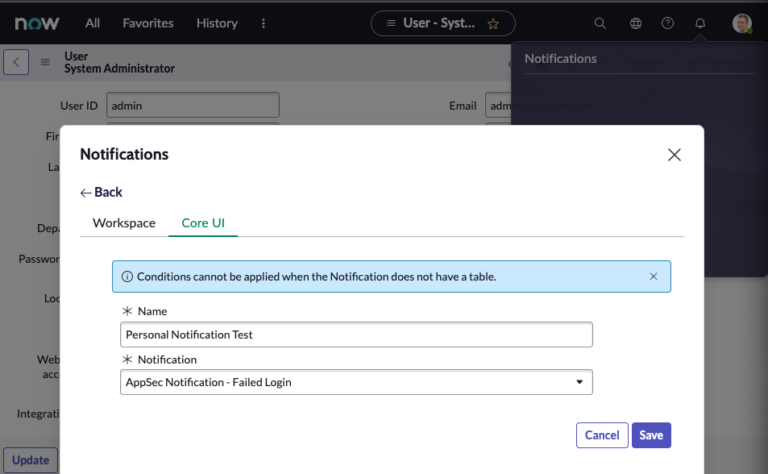Dismiss the conditions info banner
Viewport: 768px width, 474px height.
tap(653, 277)
